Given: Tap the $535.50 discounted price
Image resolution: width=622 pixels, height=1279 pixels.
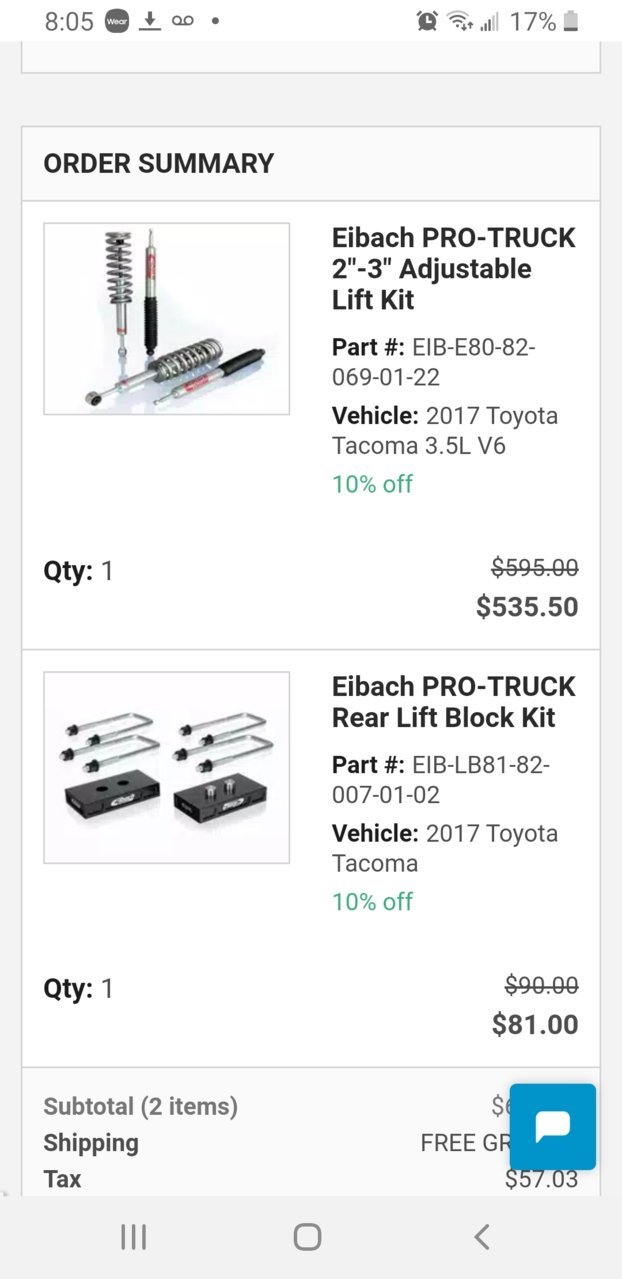Looking at the screenshot, I should pyautogui.click(x=527, y=607).
